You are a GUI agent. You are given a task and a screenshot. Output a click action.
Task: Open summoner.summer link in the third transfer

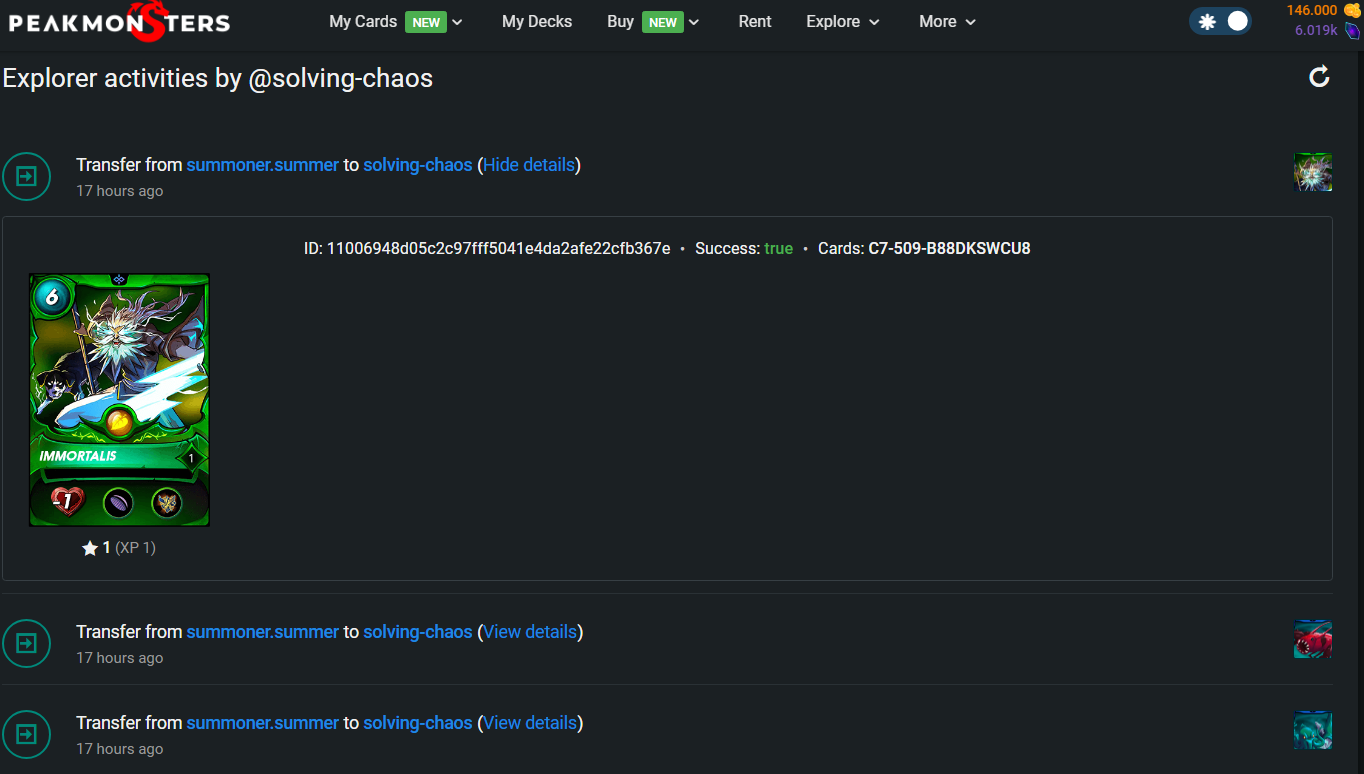[x=263, y=723]
